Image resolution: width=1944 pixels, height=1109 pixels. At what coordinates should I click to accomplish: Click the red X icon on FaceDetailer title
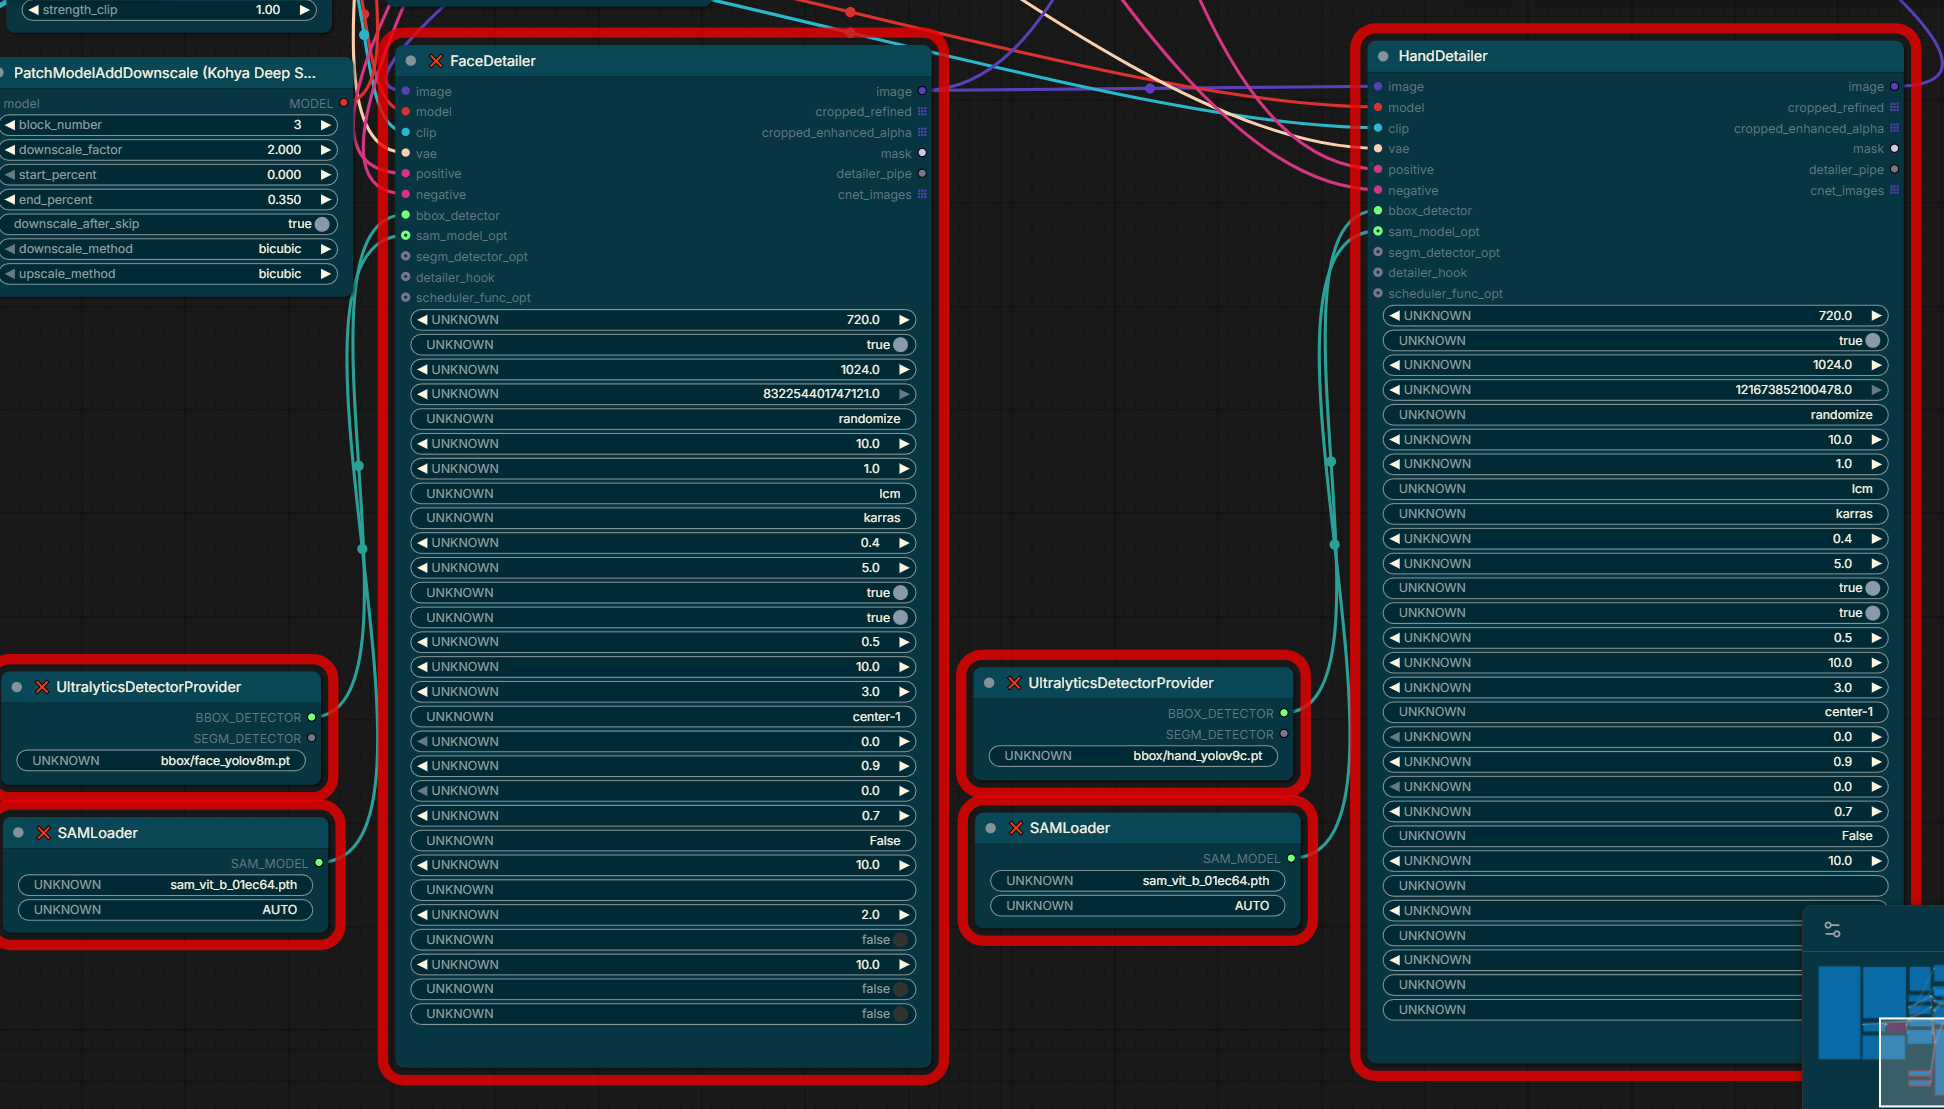(436, 61)
